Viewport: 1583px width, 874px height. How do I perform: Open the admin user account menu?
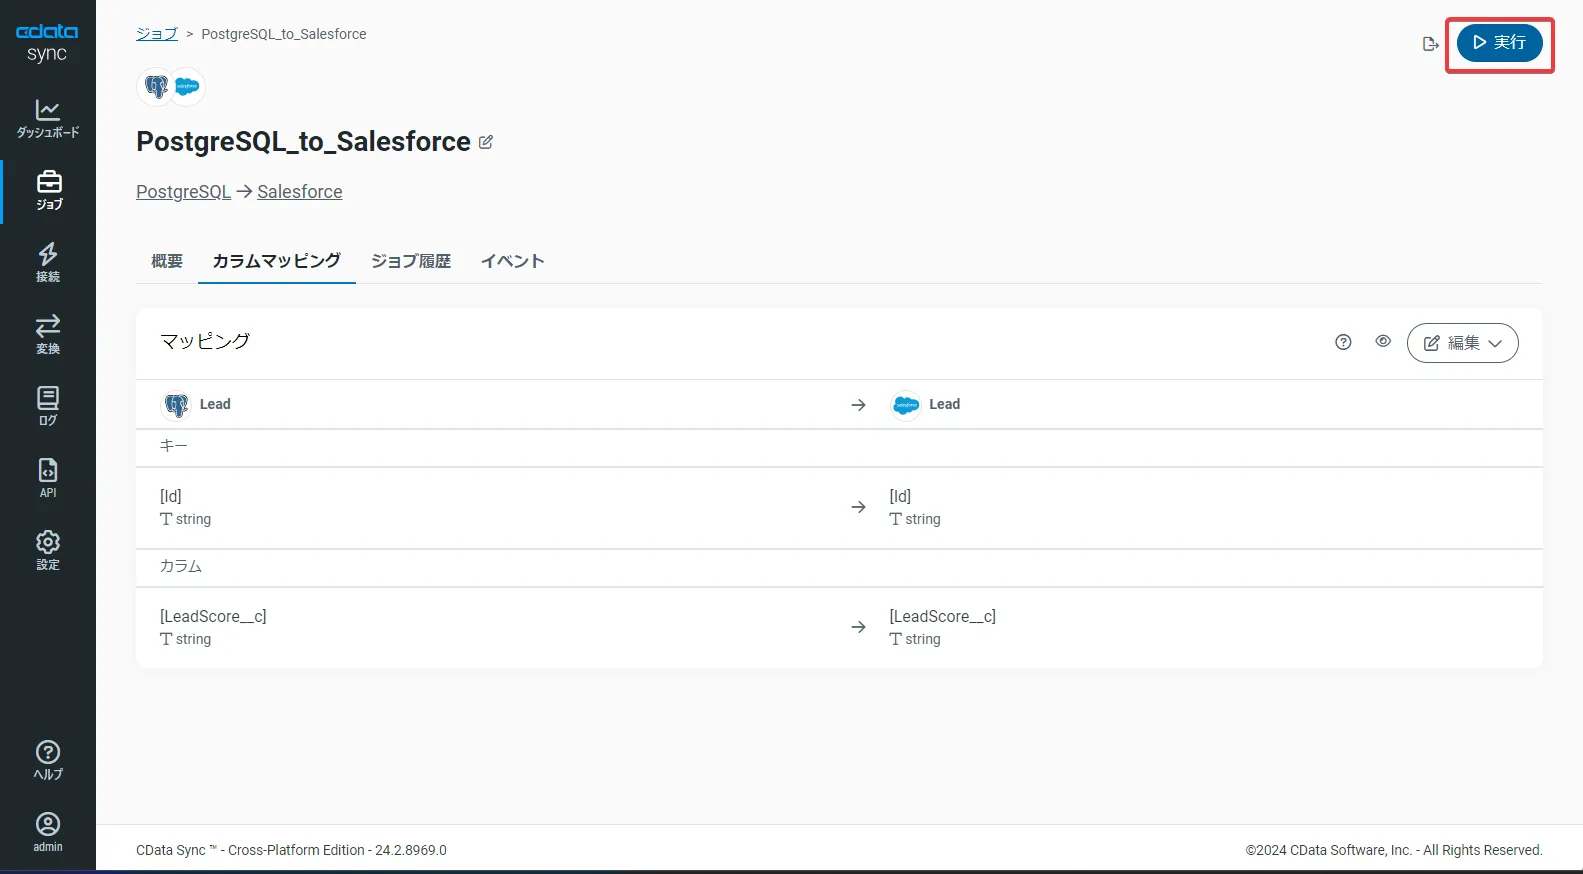click(x=48, y=832)
